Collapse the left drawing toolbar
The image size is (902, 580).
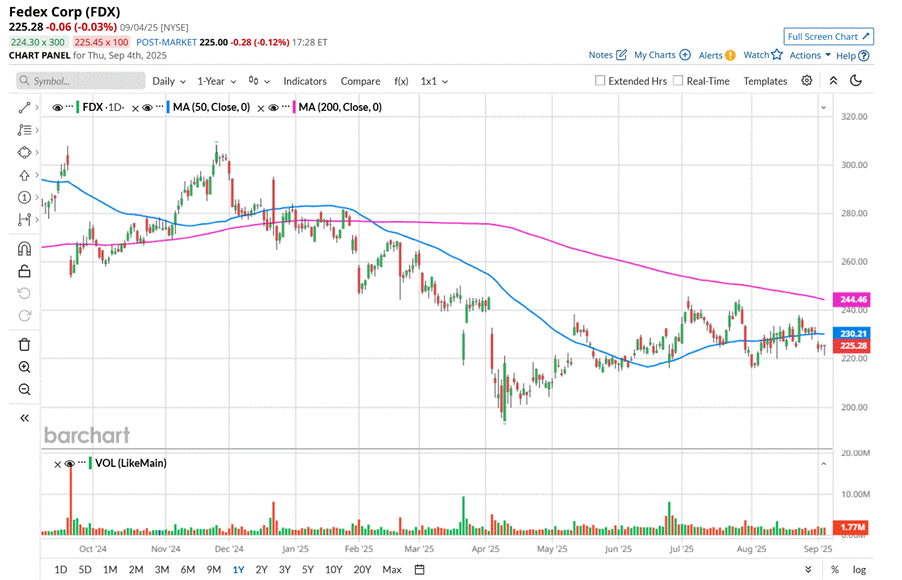24,418
